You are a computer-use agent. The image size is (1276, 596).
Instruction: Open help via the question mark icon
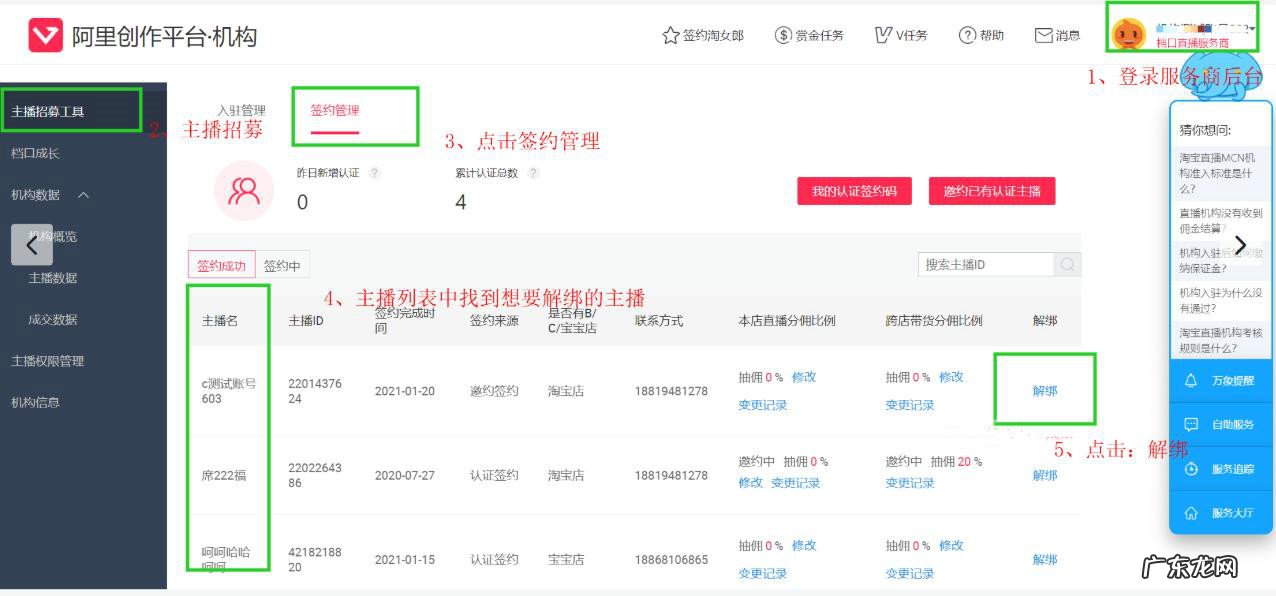pos(967,34)
